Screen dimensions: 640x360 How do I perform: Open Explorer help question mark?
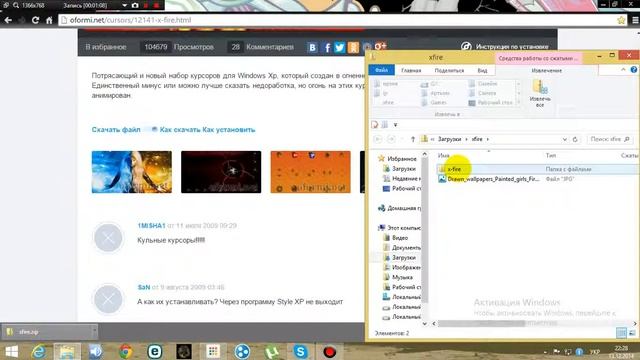(634, 70)
